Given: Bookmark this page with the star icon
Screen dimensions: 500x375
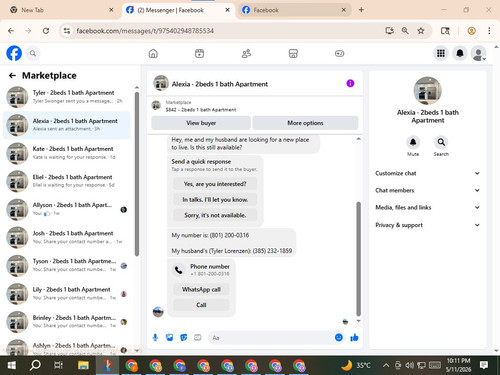Looking at the screenshot, I should tap(421, 31).
